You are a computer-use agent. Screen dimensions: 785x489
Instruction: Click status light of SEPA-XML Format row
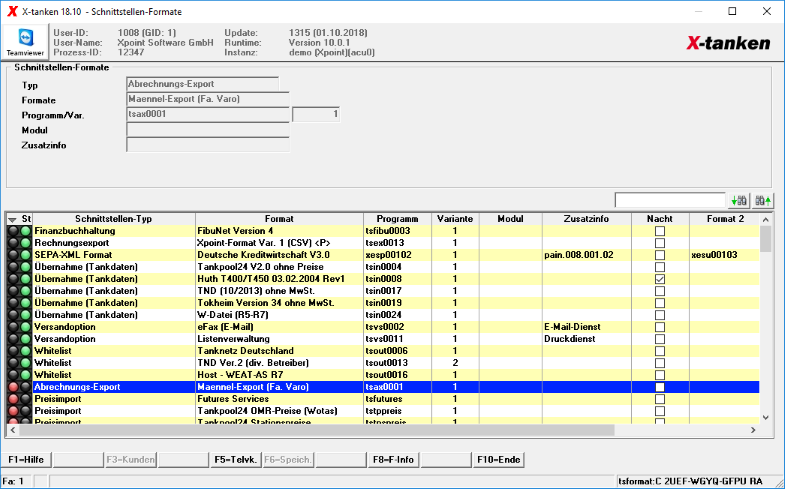(25, 255)
